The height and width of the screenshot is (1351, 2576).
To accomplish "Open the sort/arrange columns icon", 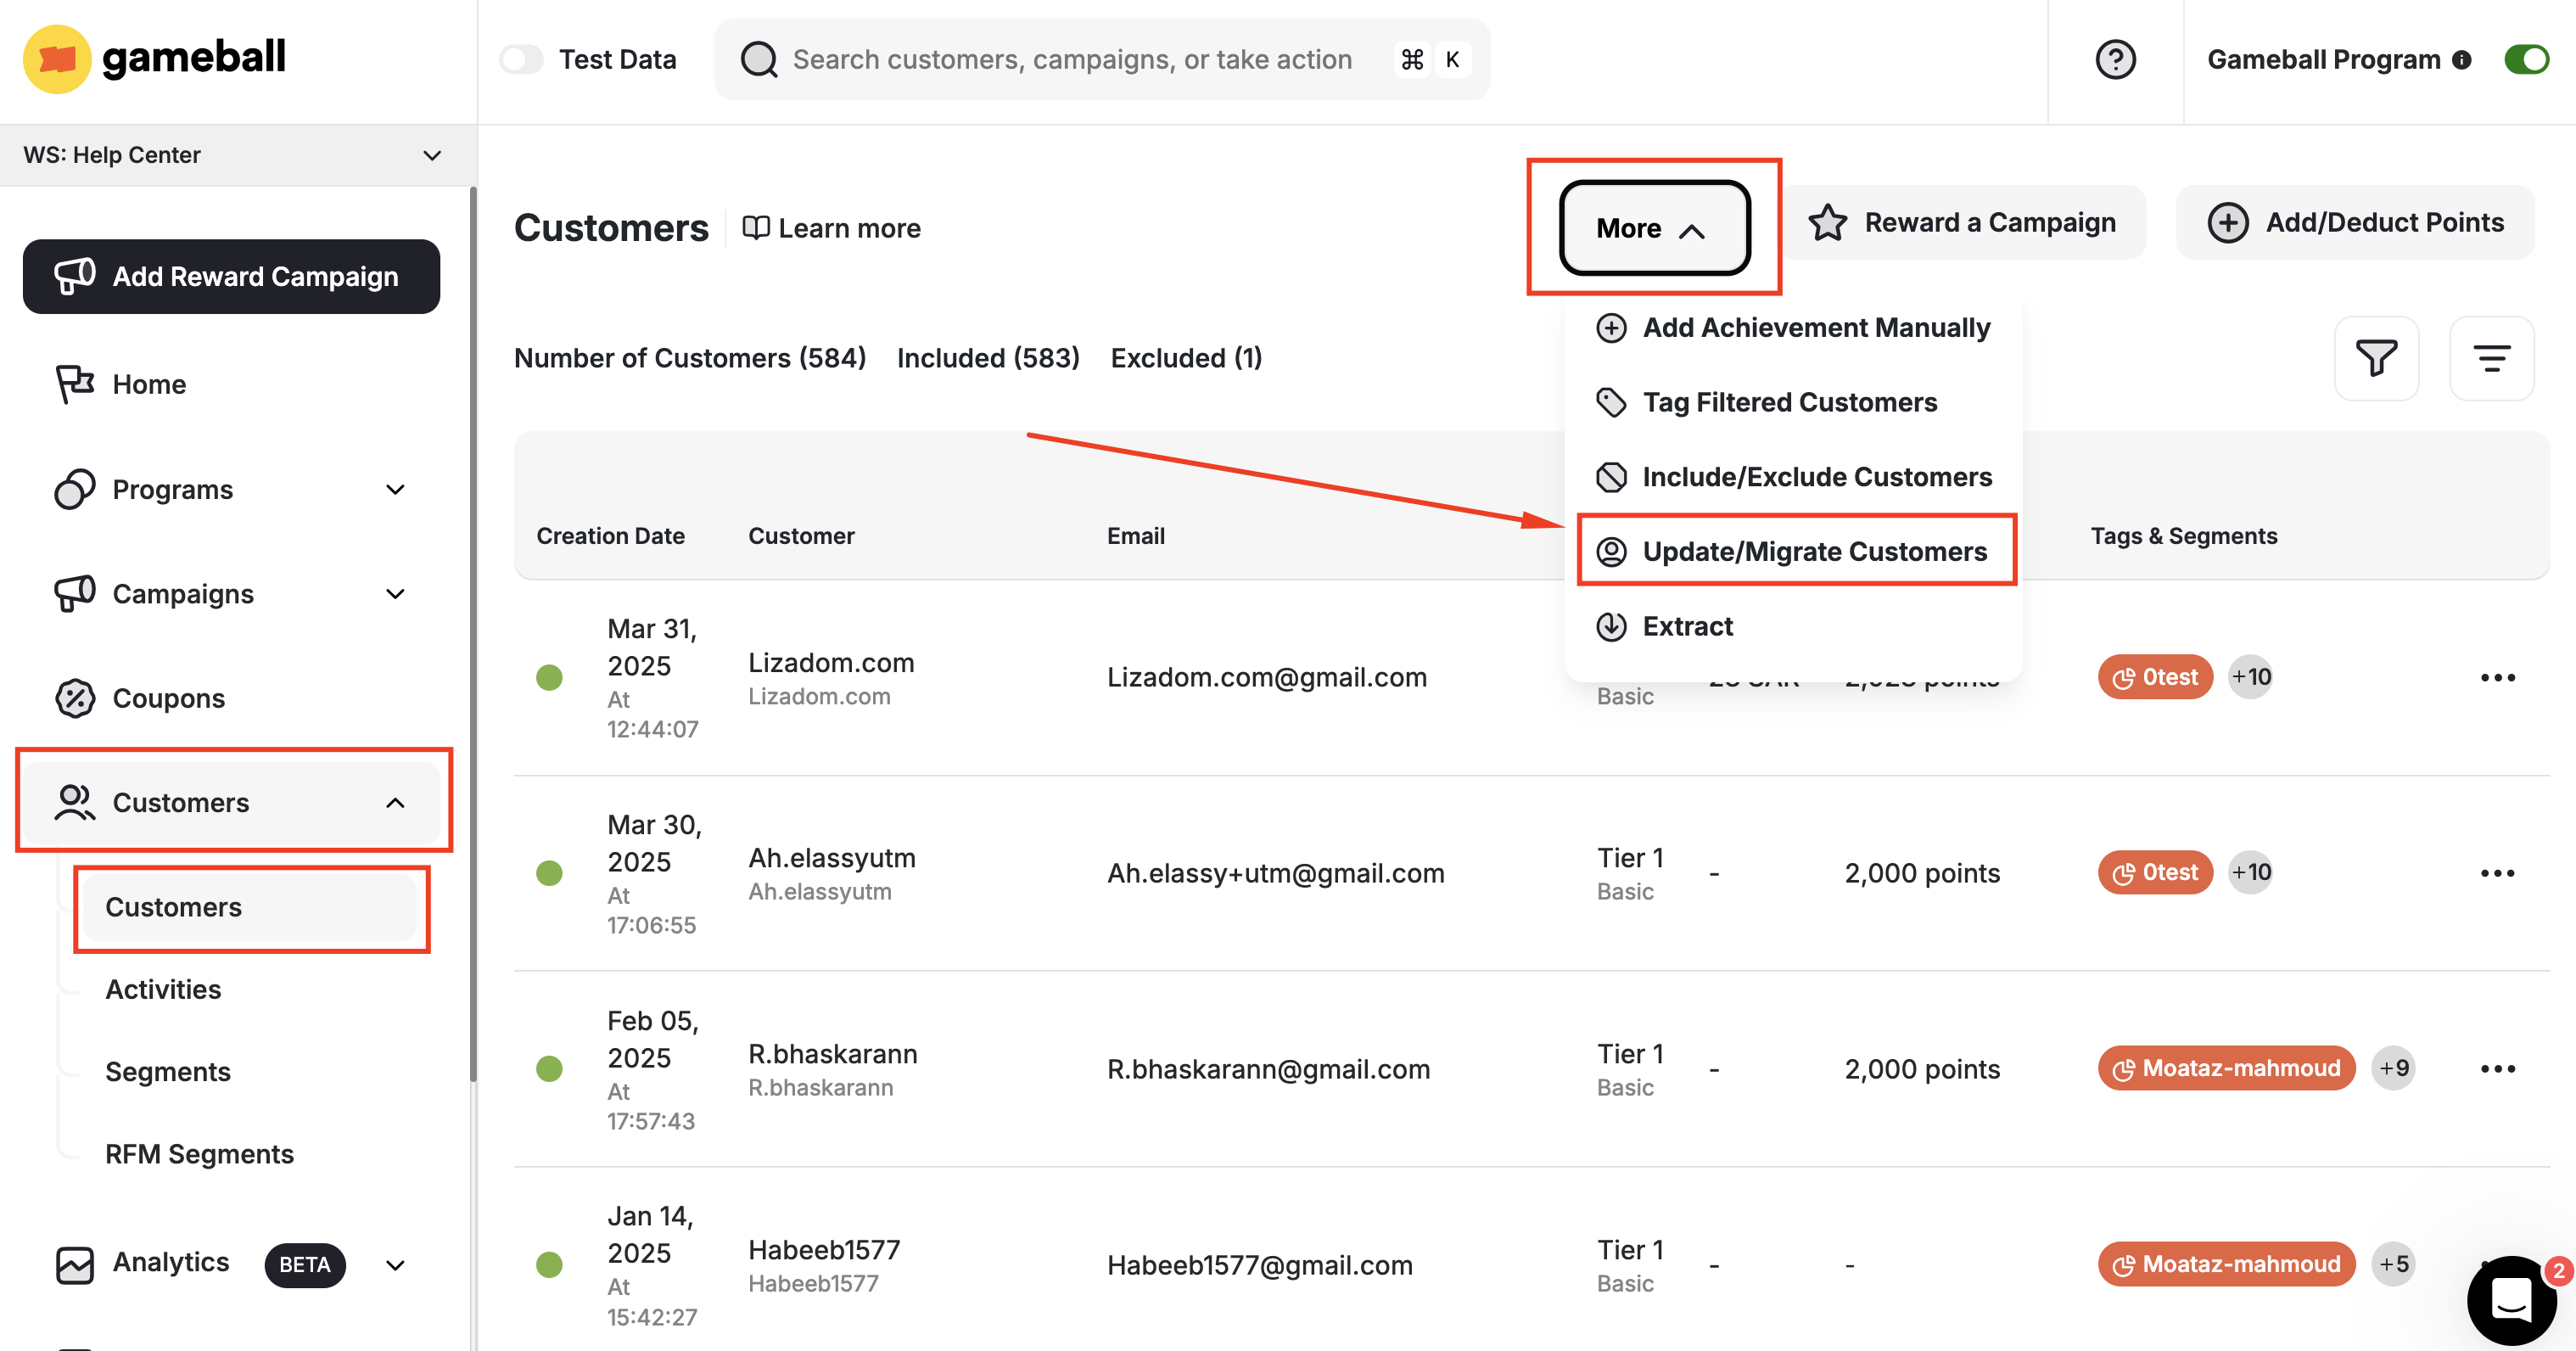I will tap(2492, 358).
